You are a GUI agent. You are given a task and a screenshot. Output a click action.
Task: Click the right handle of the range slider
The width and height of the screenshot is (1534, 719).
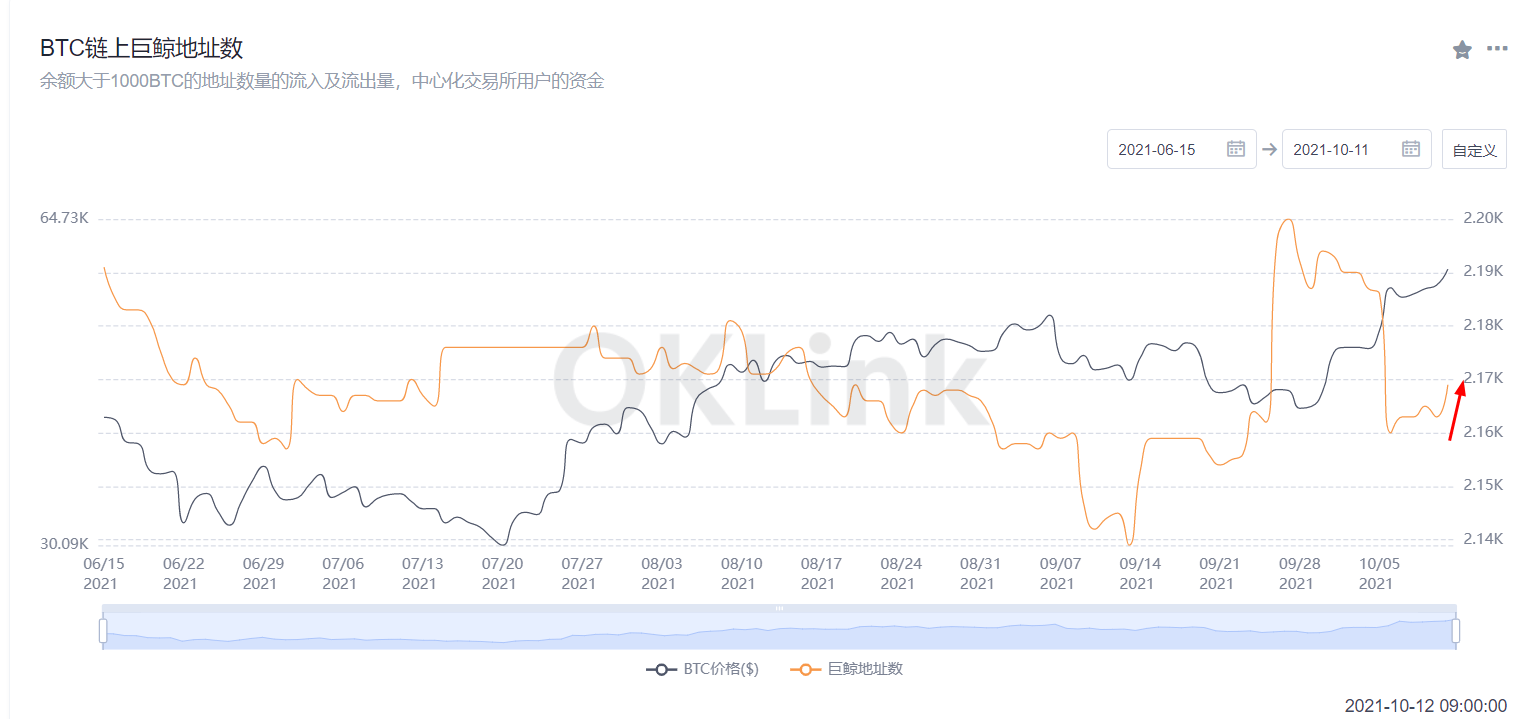tap(1456, 631)
